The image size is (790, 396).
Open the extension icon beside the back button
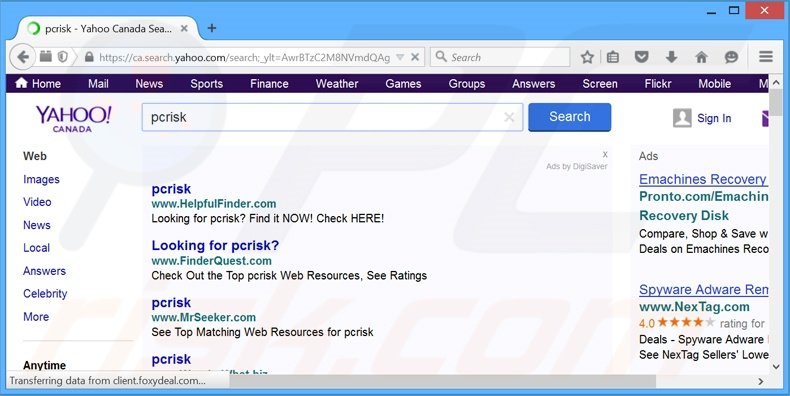pyautogui.click(x=46, y=56)
